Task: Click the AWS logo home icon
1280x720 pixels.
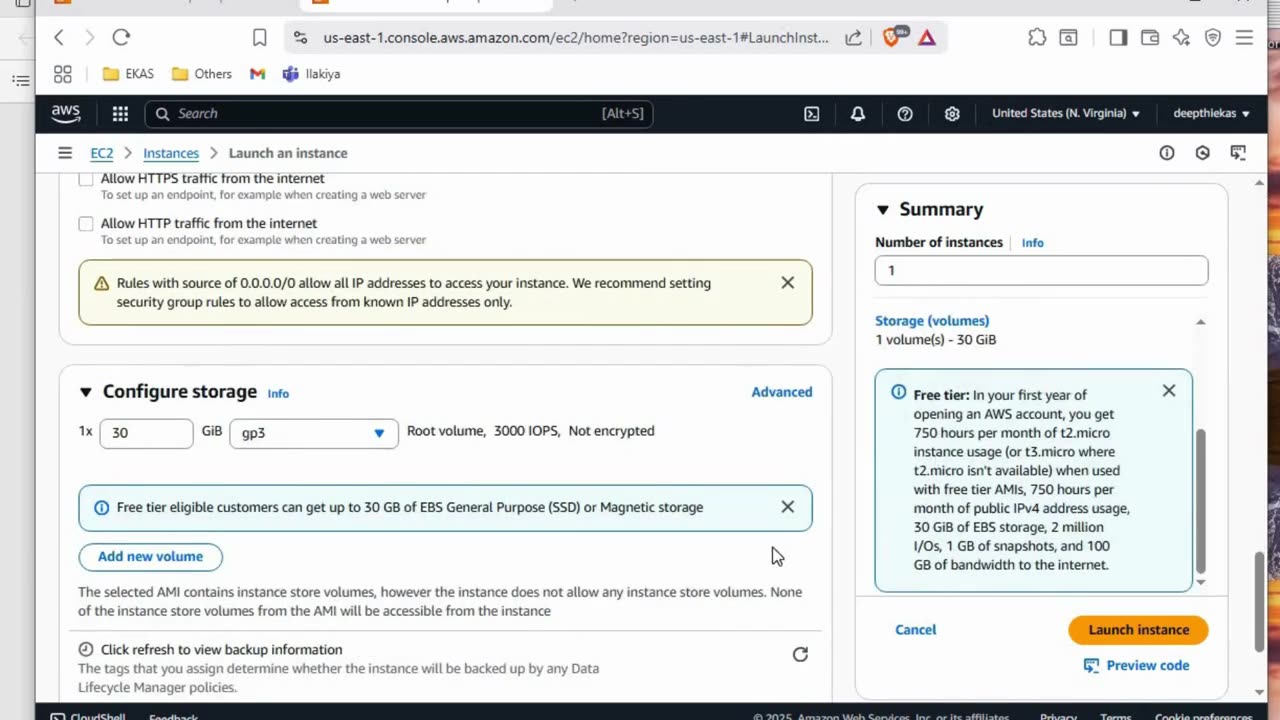Action: [x=66, y=113]
